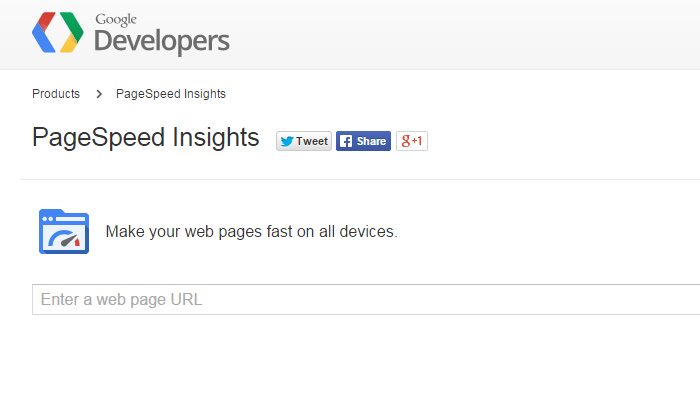This screenshot has width=700, height=400.
Task: Click the Twitter bird icon
Action: pyautogui.click(x=286, y=141)
